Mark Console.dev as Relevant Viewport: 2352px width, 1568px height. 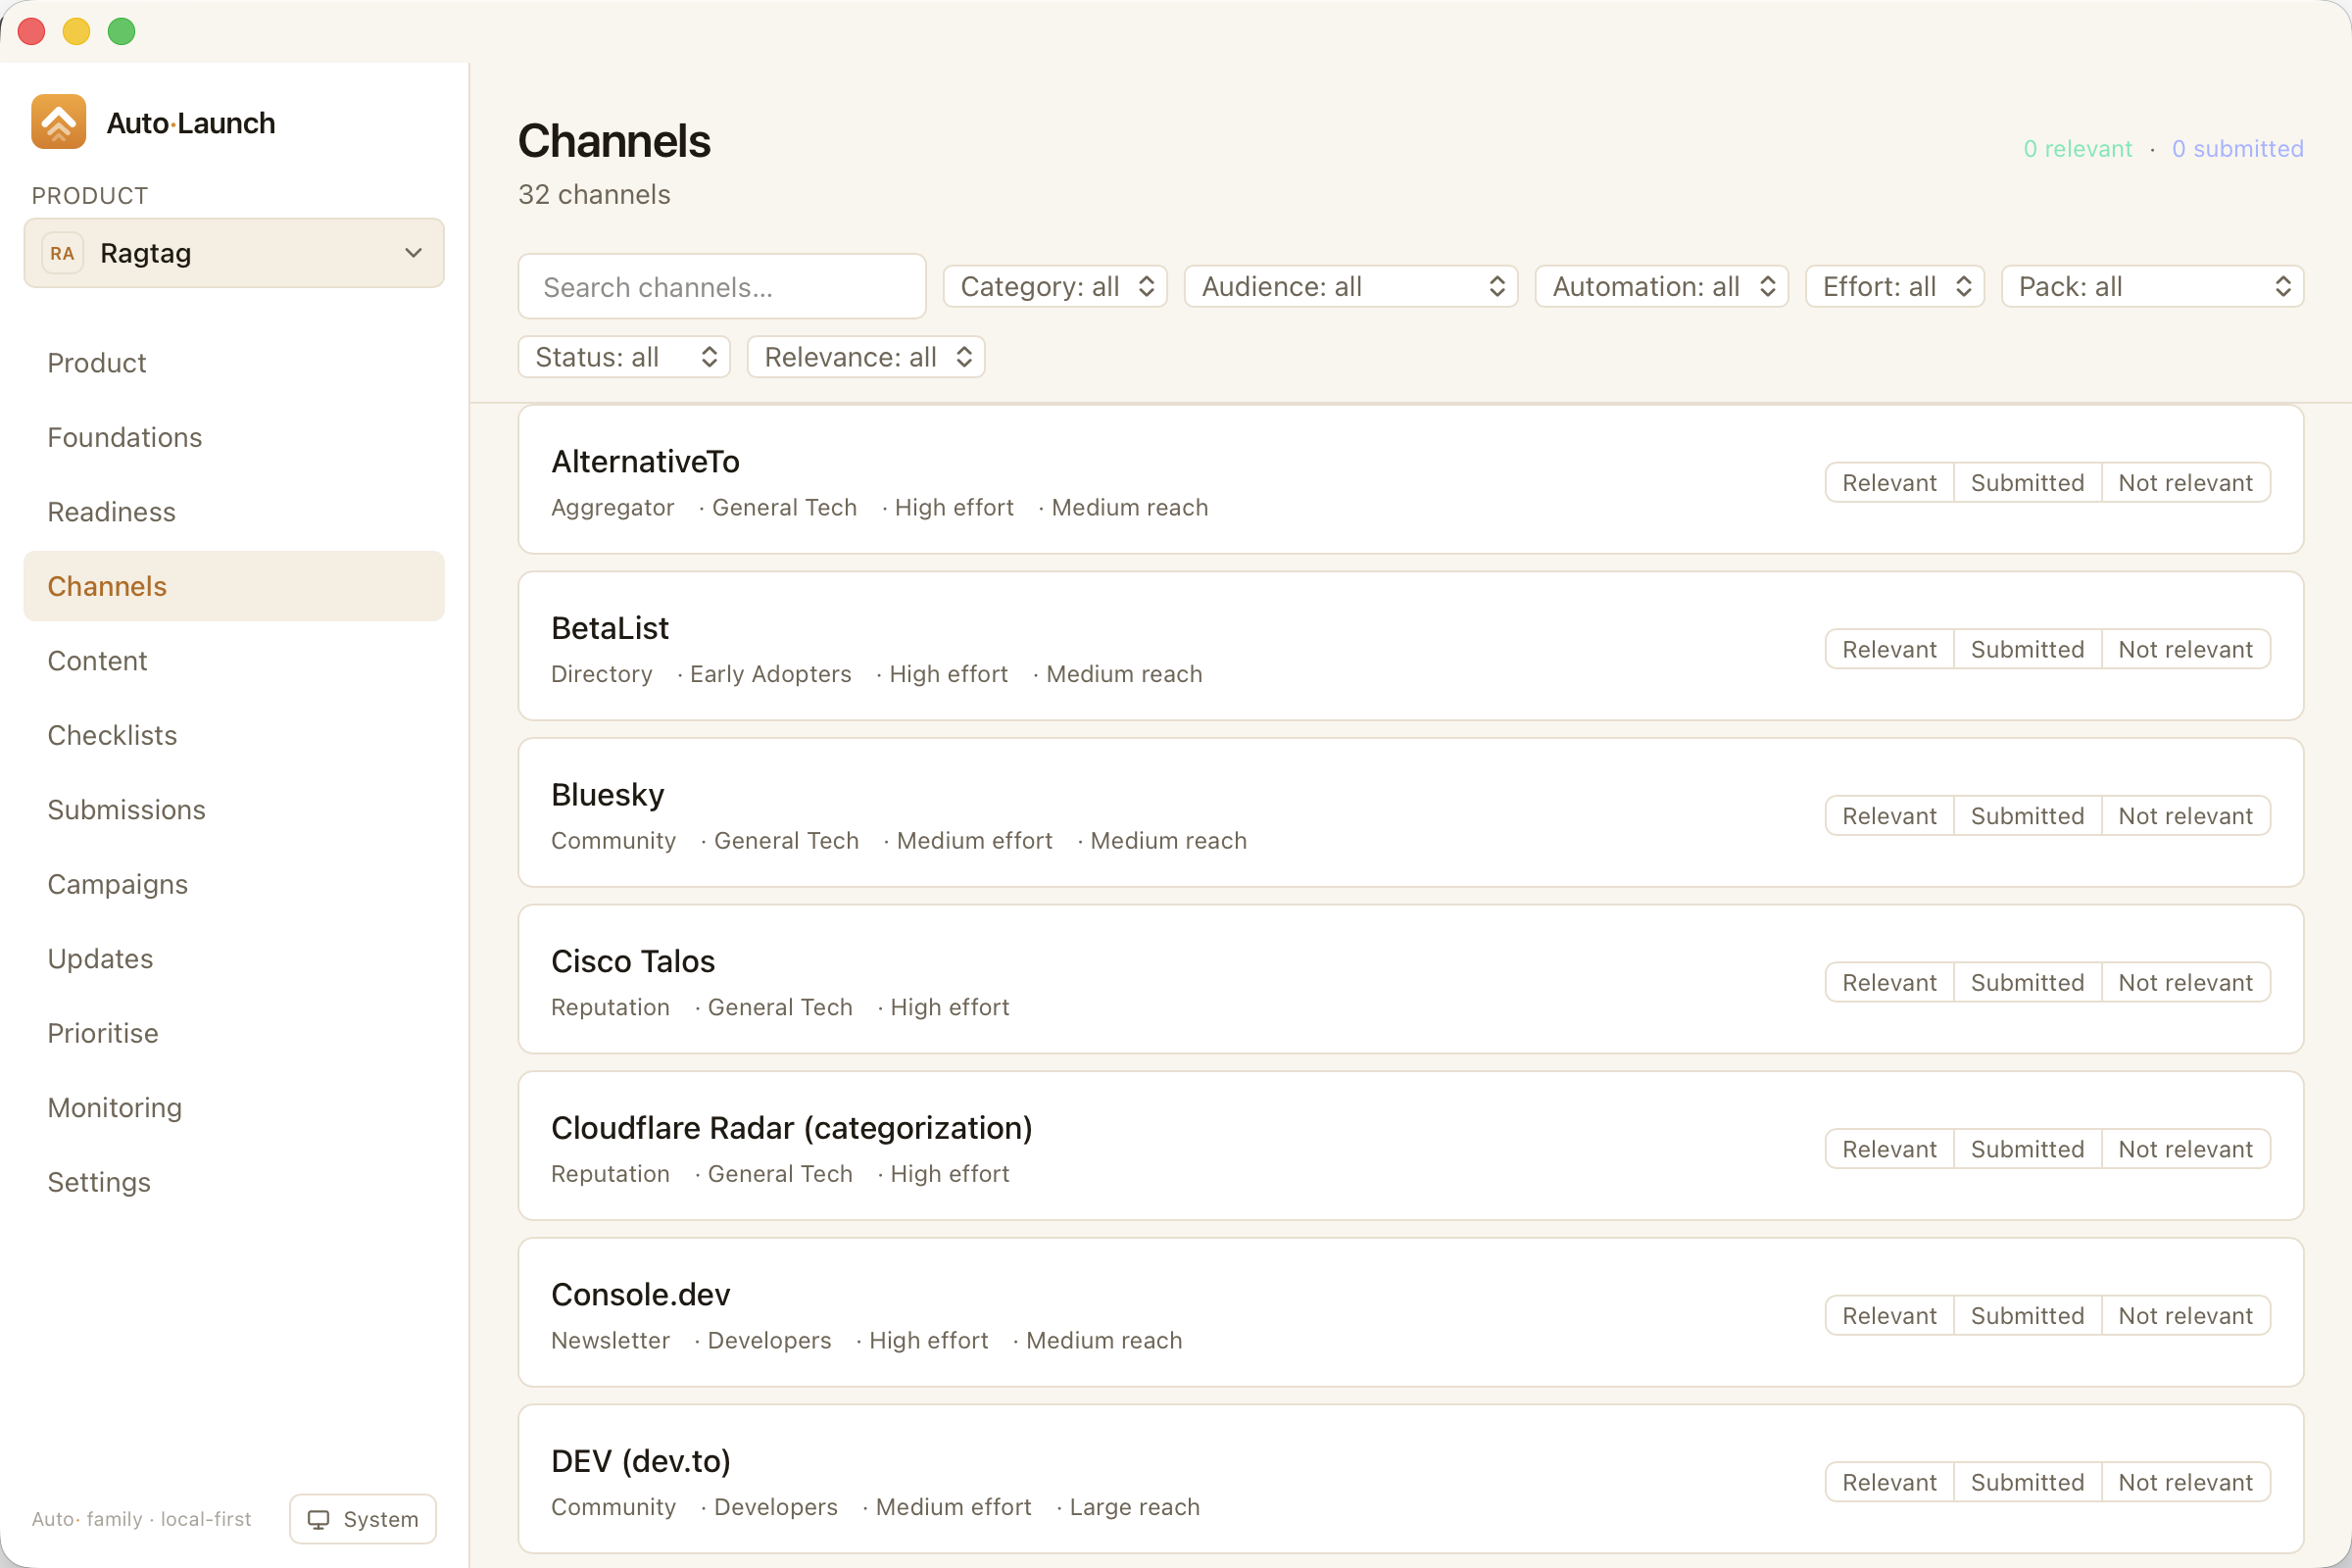[x=1889, y=1316]
